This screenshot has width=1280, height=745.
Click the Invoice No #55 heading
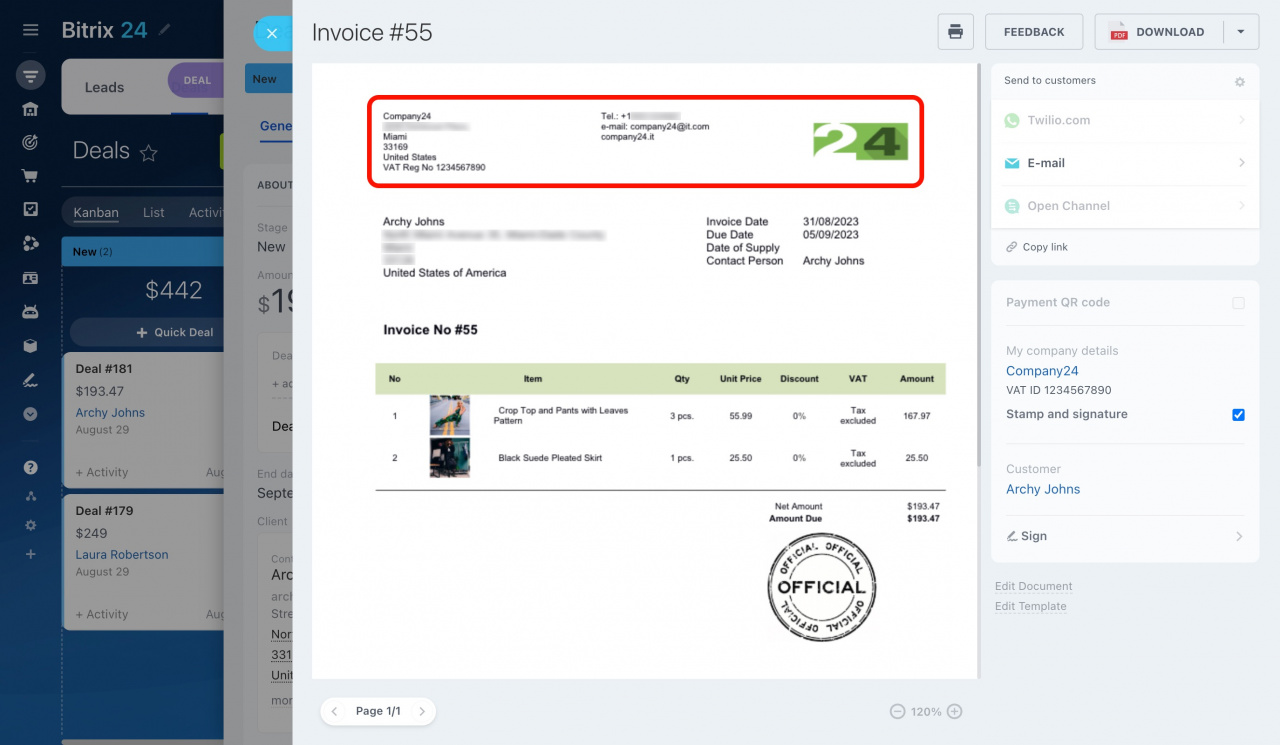point(431,329)
